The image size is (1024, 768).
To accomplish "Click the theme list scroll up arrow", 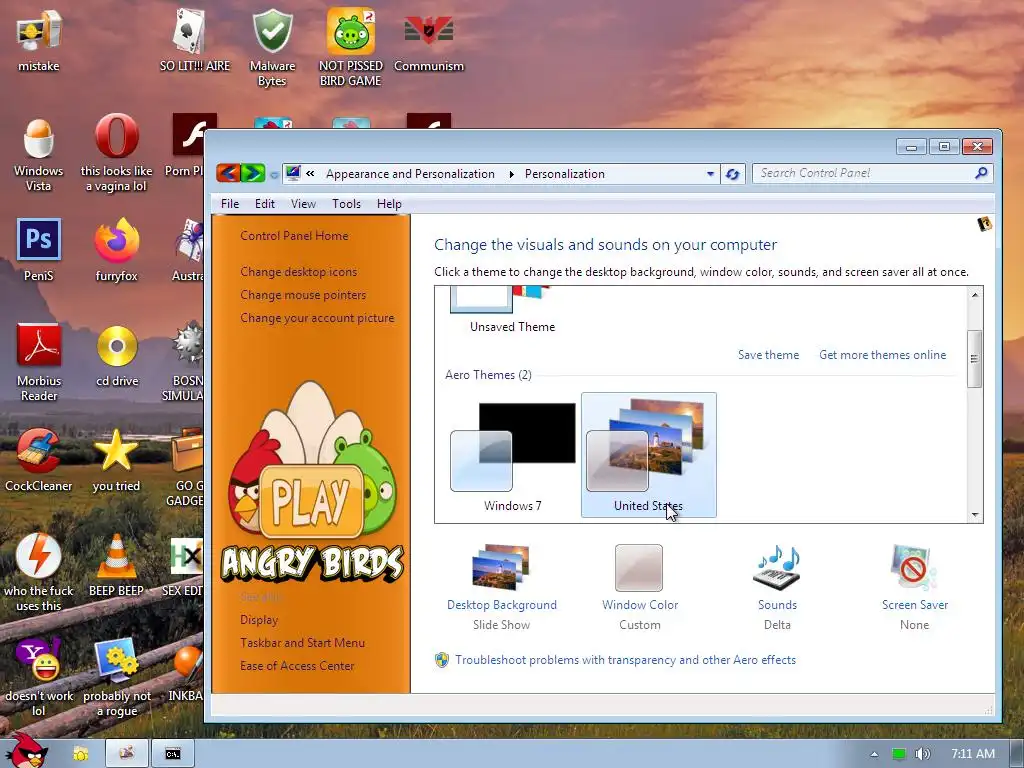I will [x=974, y=295].
